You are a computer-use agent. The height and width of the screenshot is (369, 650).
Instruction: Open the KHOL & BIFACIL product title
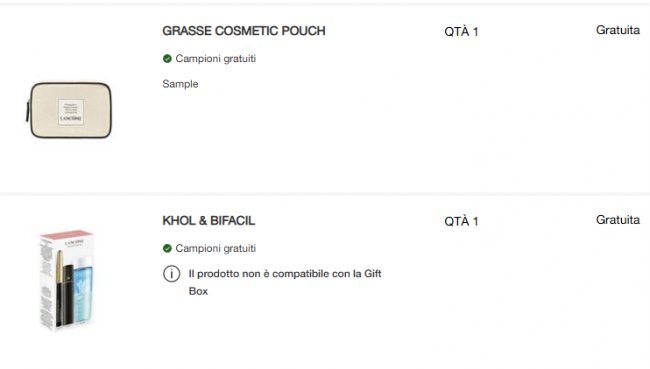pos(209,221)
